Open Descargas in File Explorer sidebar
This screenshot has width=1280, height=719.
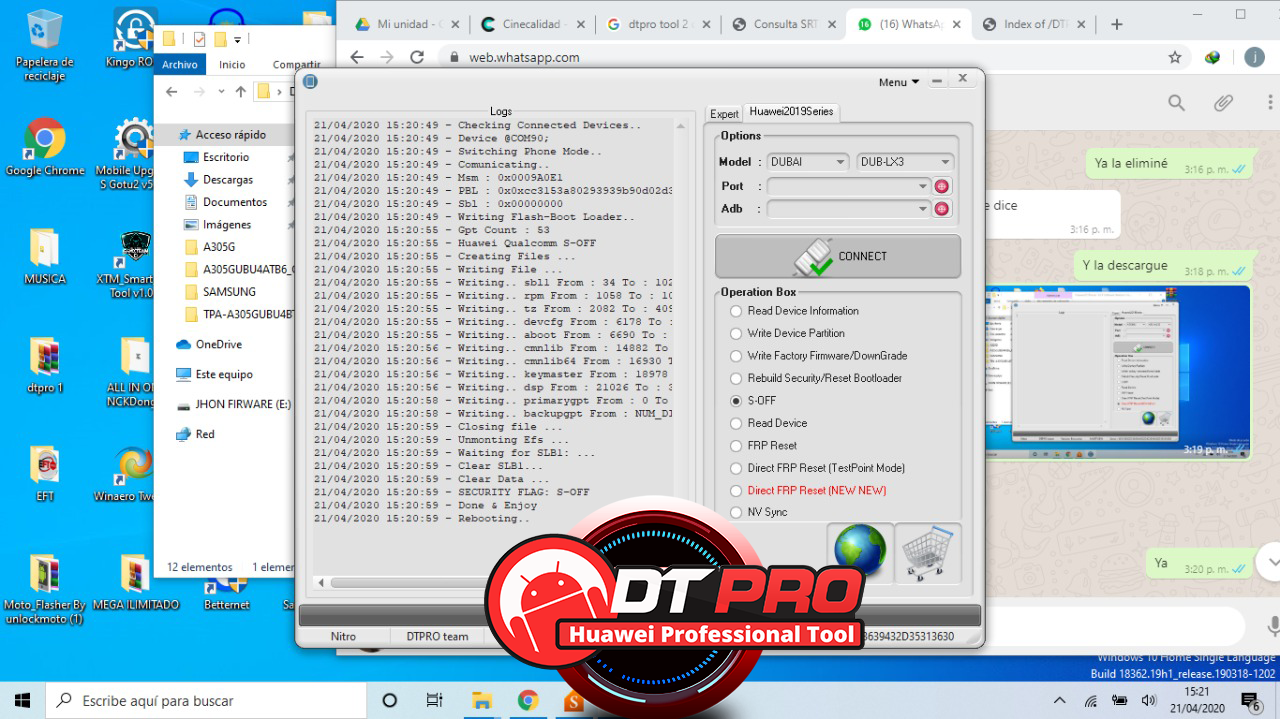tap(228, 180)
